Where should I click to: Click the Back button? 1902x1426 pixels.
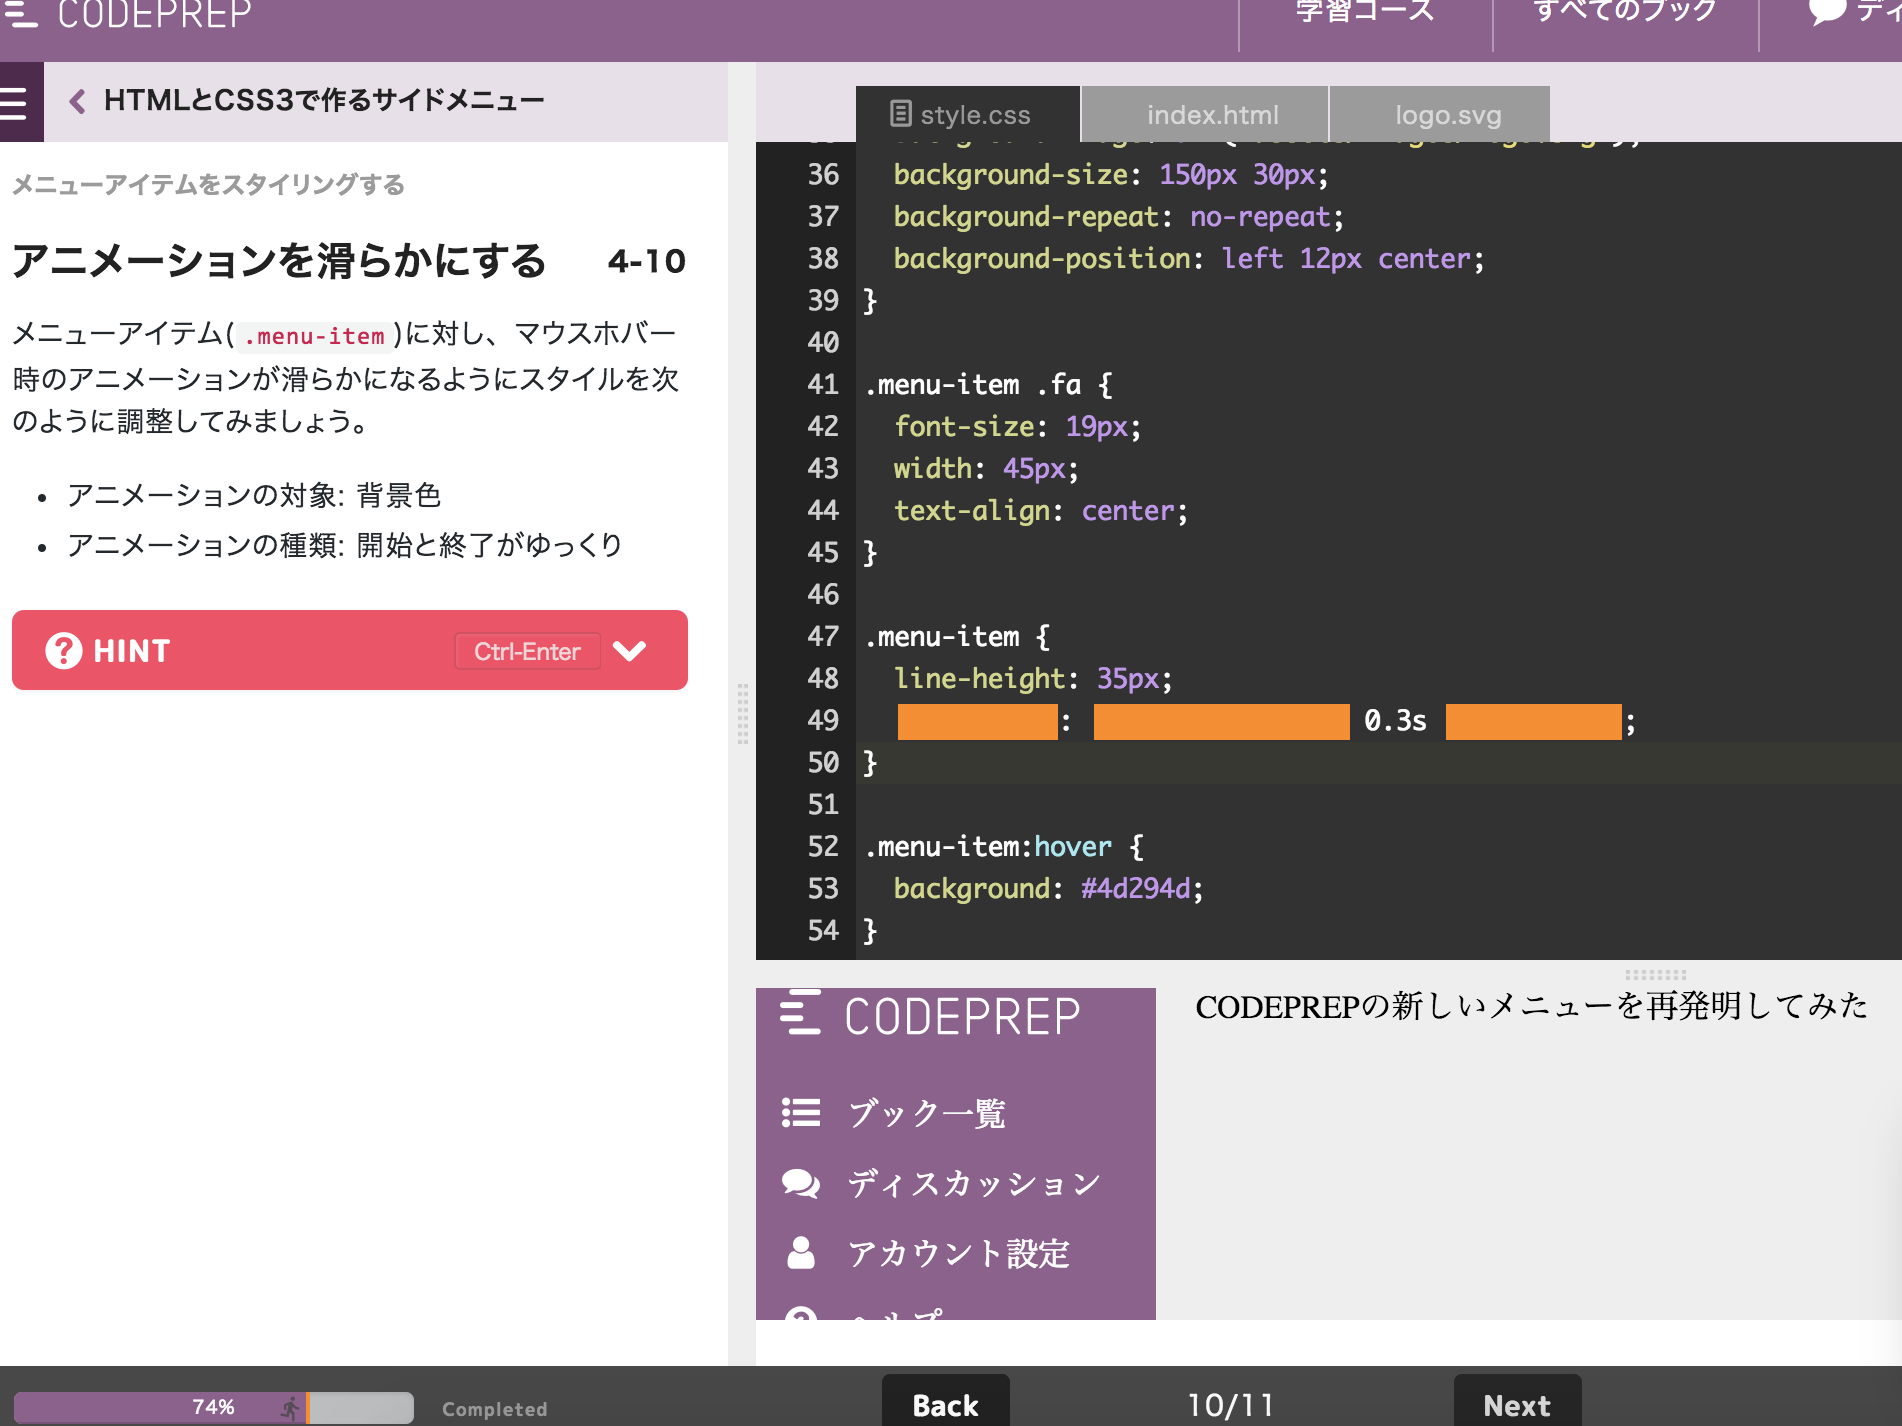945,1402
